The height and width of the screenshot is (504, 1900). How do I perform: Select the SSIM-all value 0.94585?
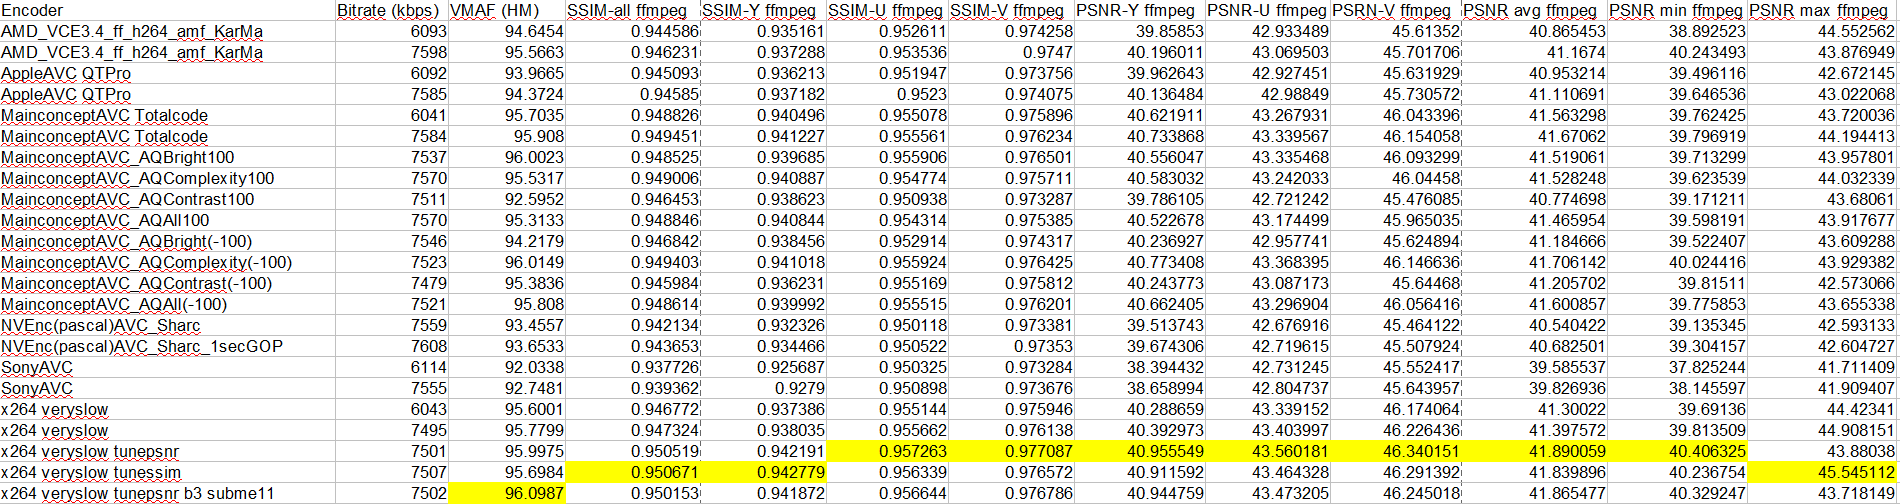coord(632,94)
